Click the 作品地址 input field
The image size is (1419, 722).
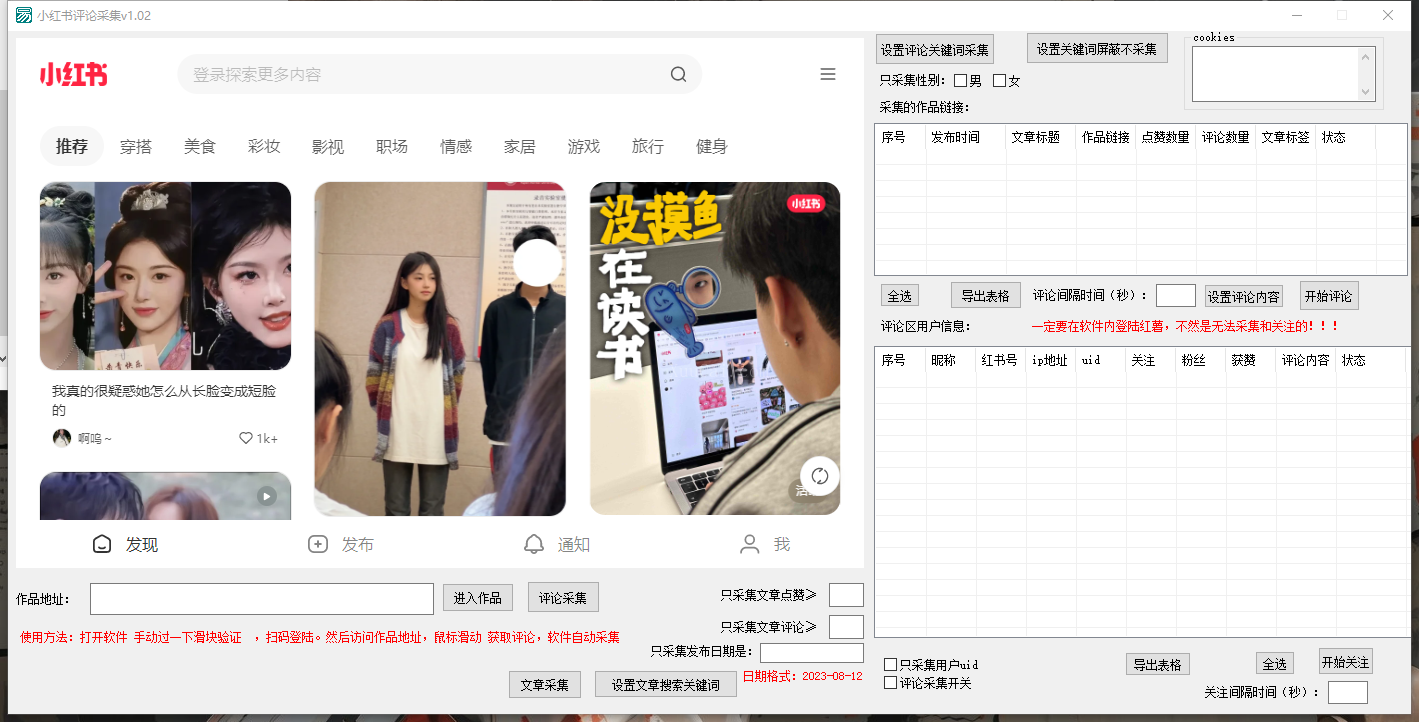[x=261, y=599]
